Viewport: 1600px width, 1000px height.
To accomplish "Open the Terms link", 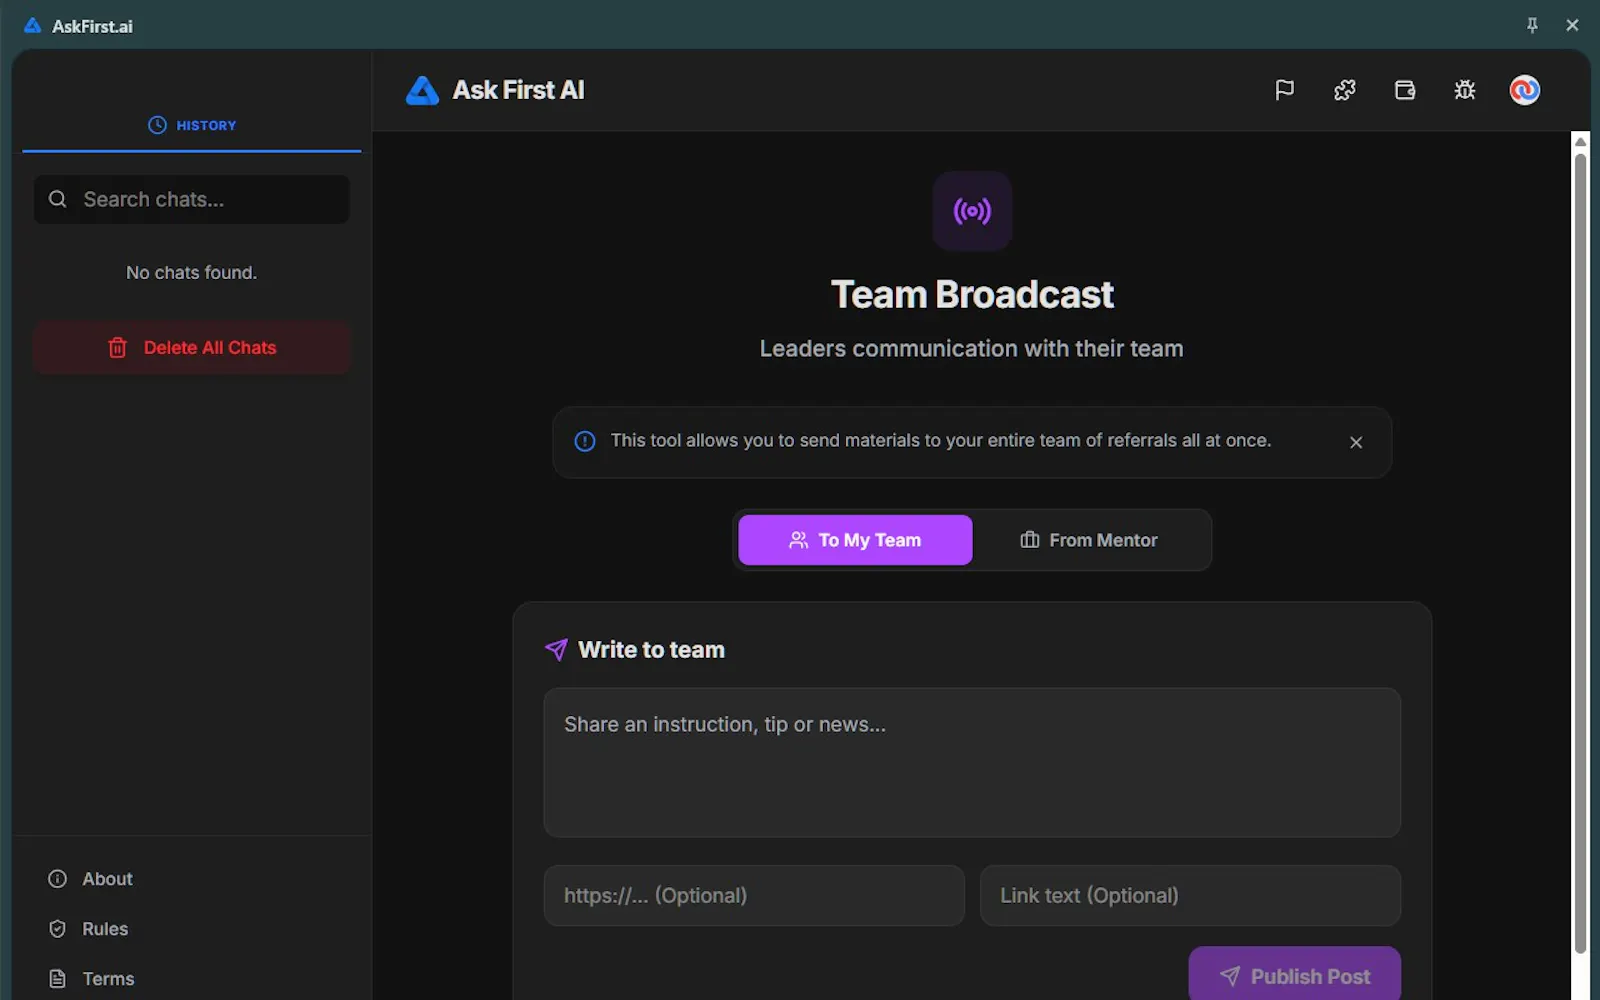I will pyautogui.click(x=91, y=979).
